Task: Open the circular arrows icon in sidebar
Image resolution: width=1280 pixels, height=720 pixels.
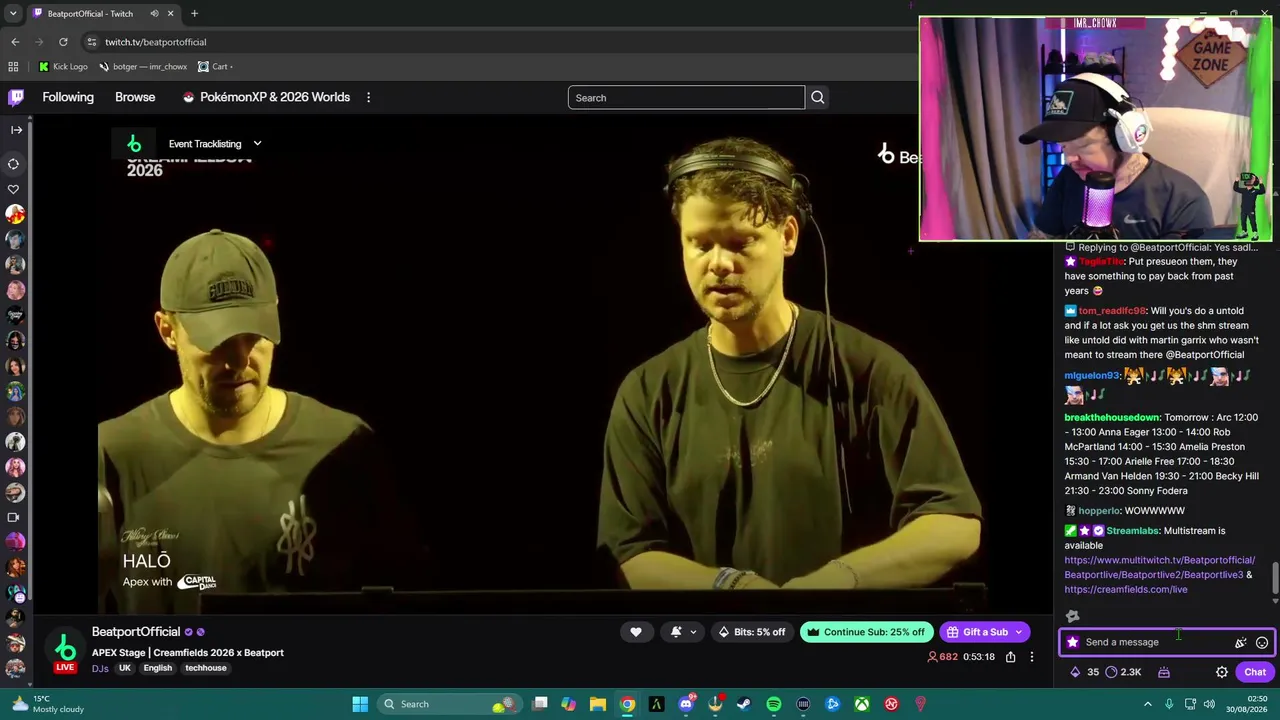Action: pos(14,164)
